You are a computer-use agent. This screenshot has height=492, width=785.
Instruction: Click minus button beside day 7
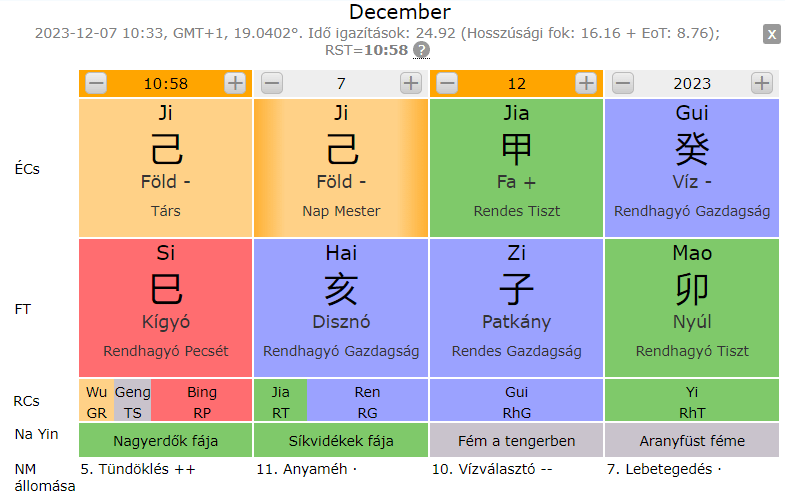[x=272, y=83]
